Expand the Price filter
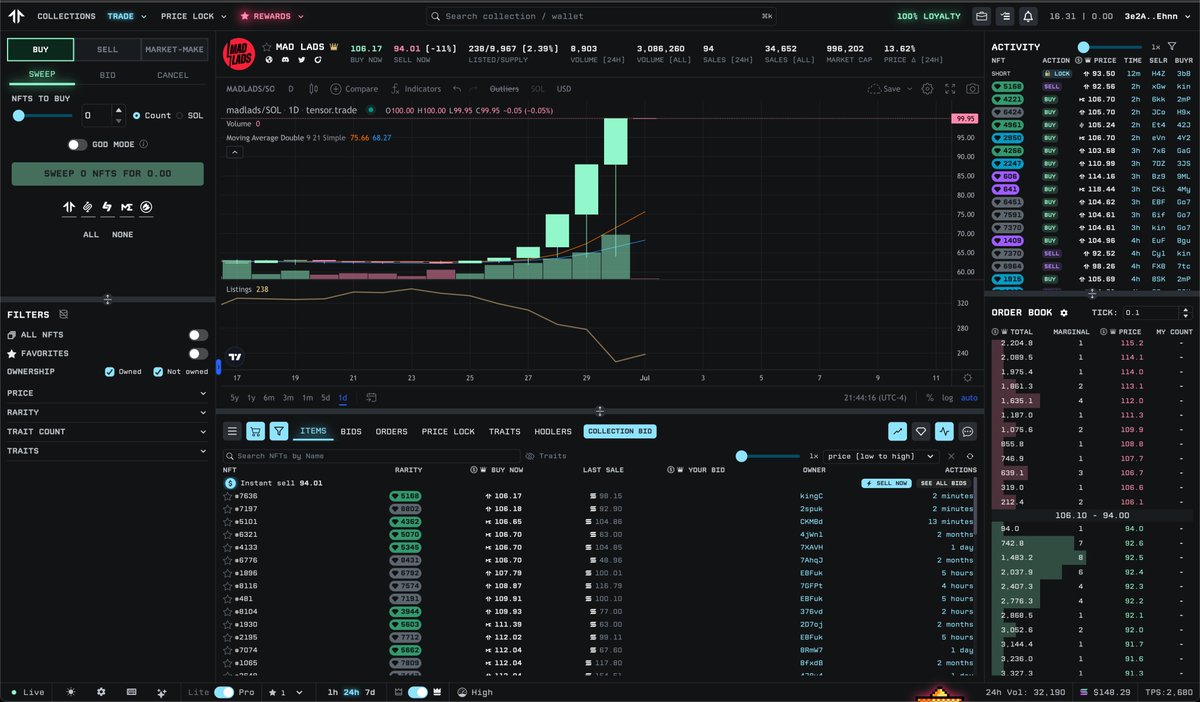The height and width of the screenshot is (702, 1200). point(107,394)
